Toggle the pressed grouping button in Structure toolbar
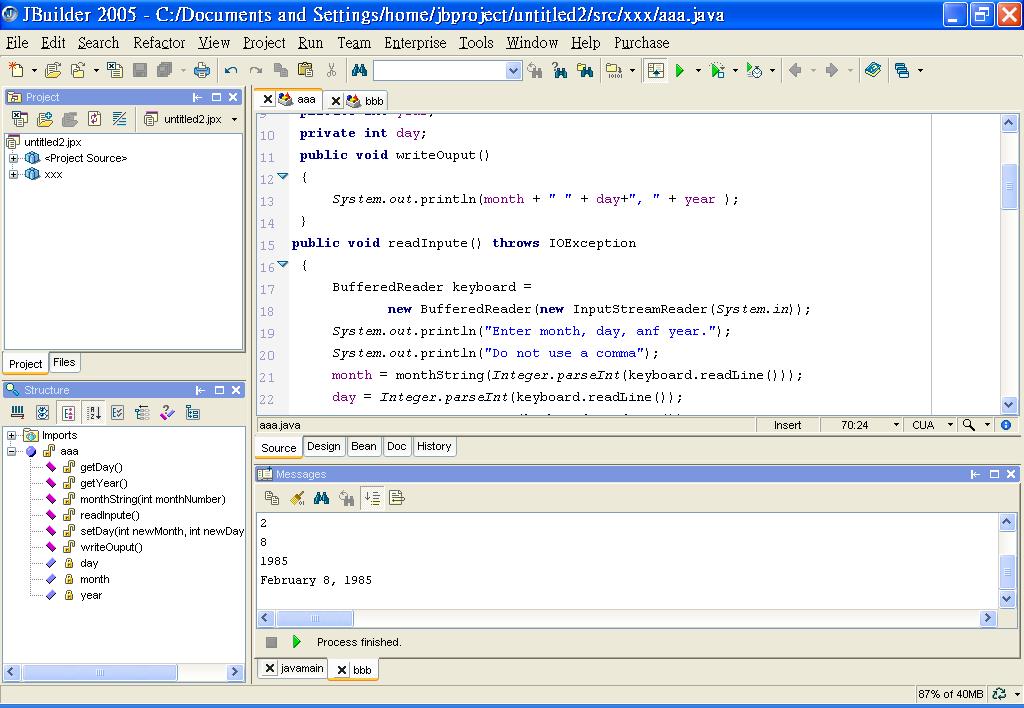1024x708 pixels. [x=68, y=413]
